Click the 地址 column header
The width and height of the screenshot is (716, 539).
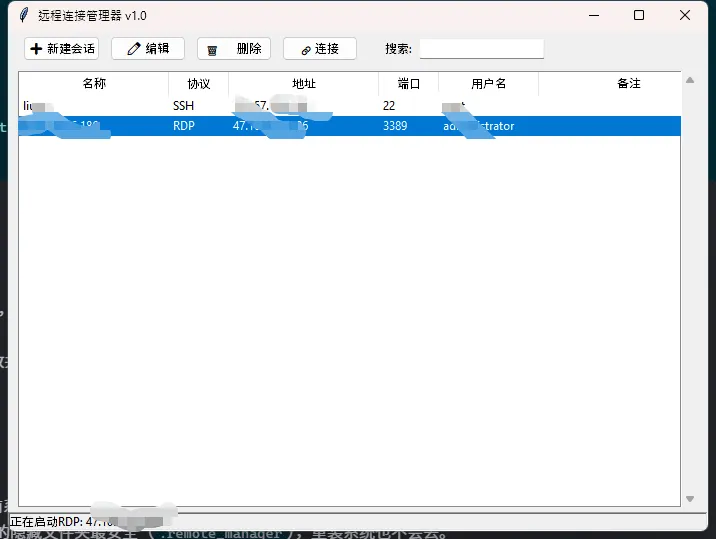pos(304,84)
